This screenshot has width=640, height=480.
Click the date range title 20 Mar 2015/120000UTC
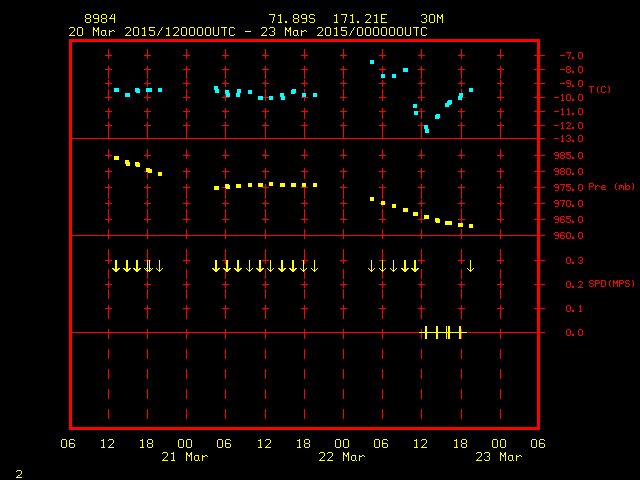[152, 32]
